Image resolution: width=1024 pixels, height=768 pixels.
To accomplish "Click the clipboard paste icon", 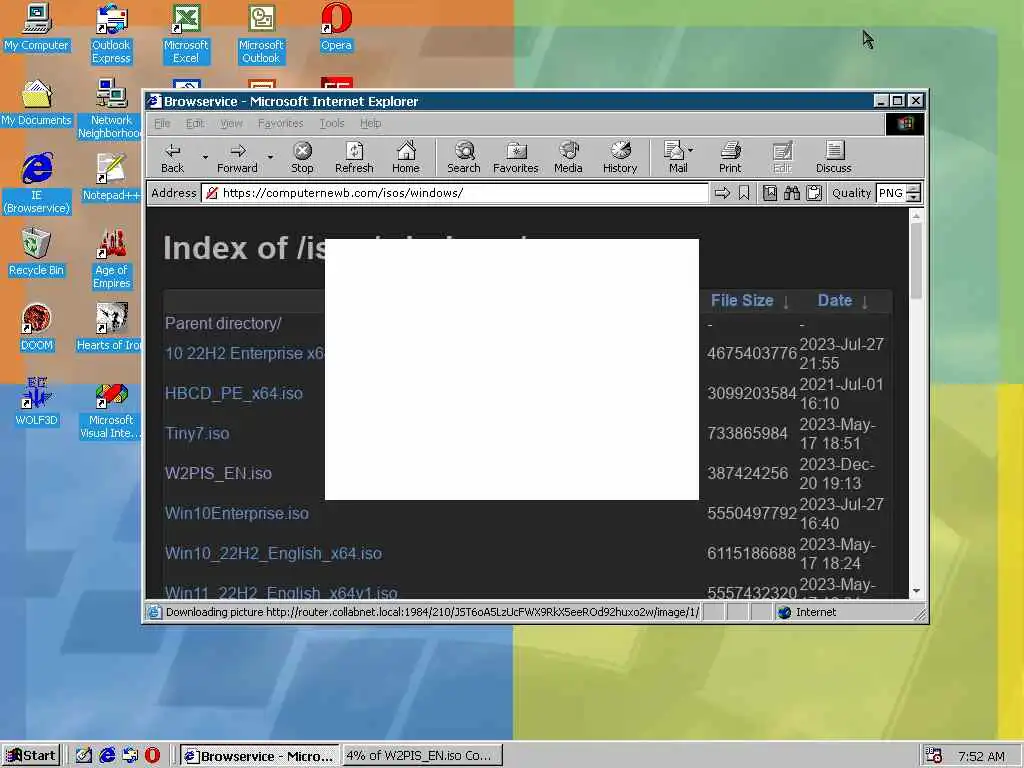I will 814,193.
